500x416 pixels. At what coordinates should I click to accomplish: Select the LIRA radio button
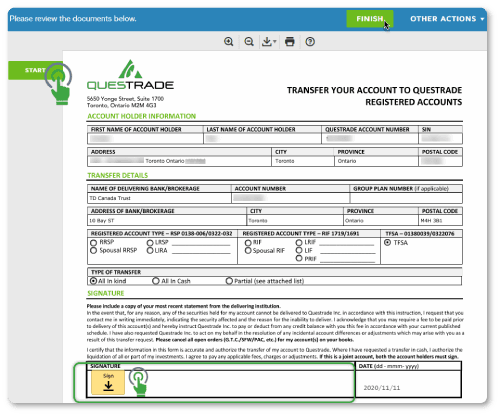150,250
